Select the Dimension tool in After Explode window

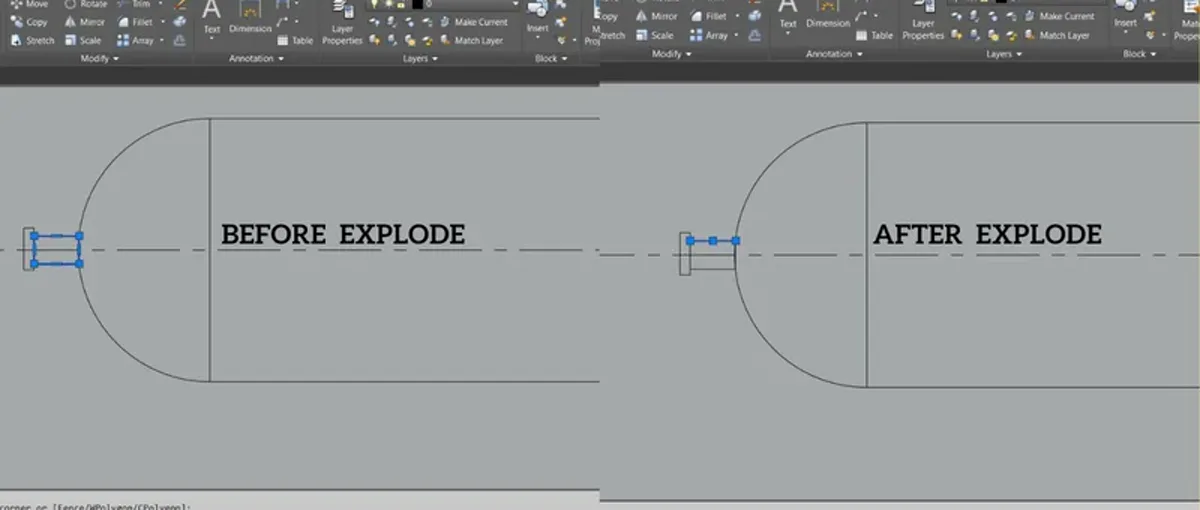(x=829, y=14)
